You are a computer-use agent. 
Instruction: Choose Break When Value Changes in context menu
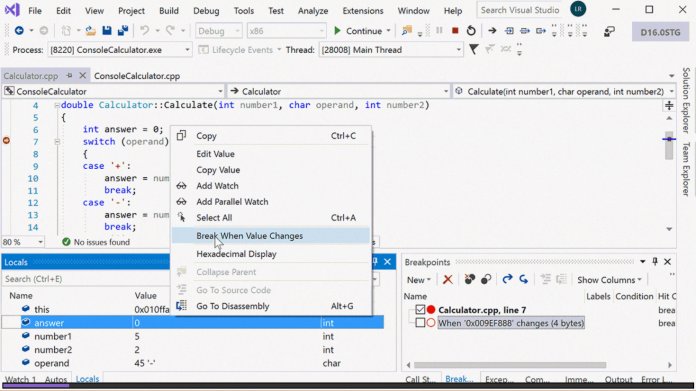(271, 236)
